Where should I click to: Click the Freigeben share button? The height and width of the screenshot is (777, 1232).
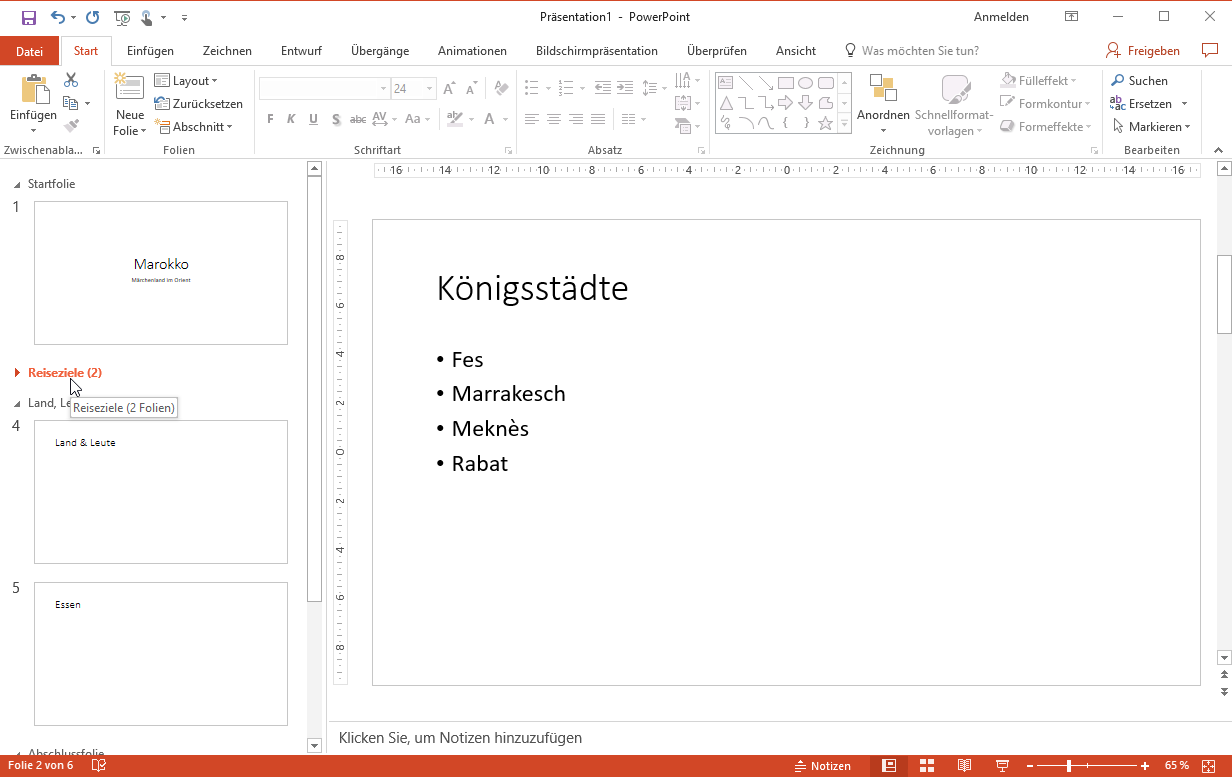(x=1143, y=51)
